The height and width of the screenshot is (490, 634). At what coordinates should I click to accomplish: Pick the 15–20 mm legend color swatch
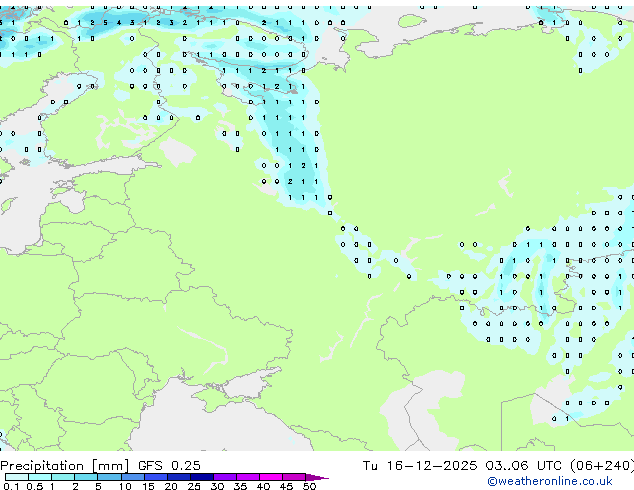coord(156,477)
